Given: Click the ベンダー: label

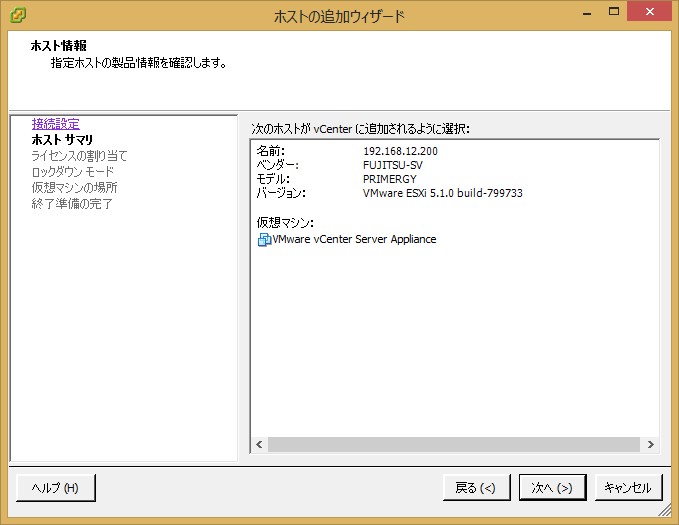Looking at the screenshot, I should coord(278,165).
